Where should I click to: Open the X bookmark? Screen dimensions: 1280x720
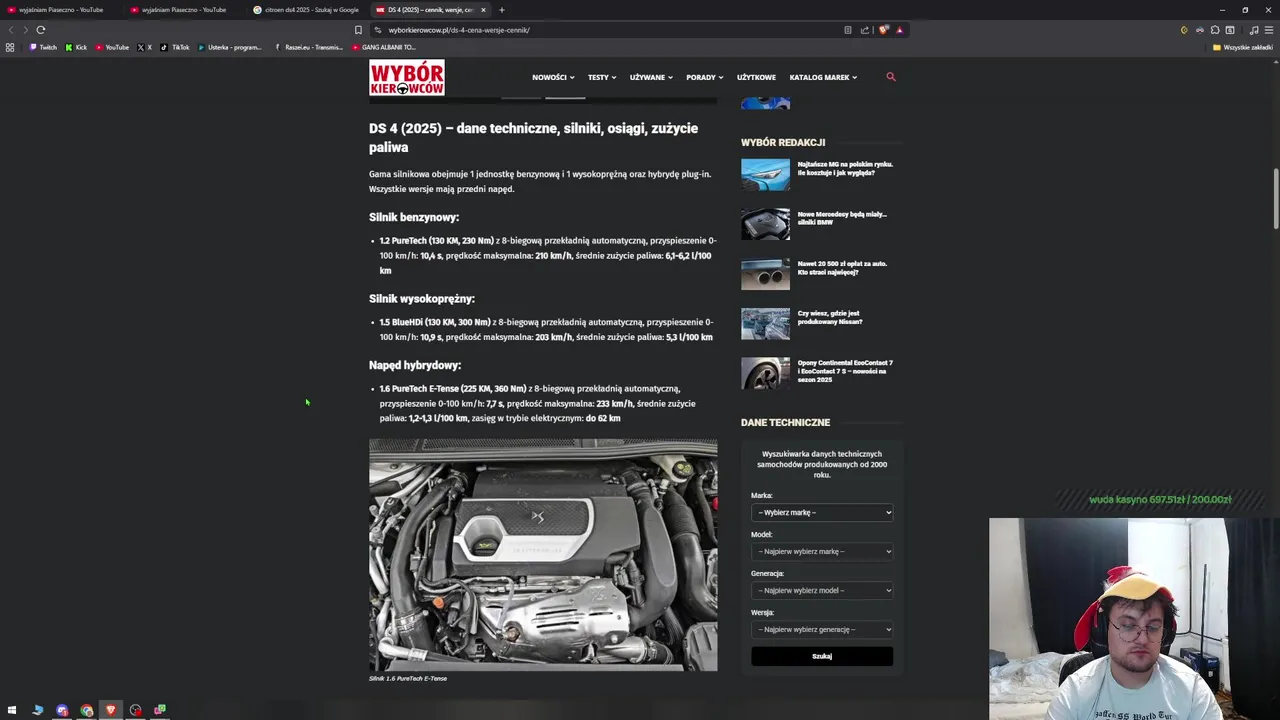coord(144,47)
